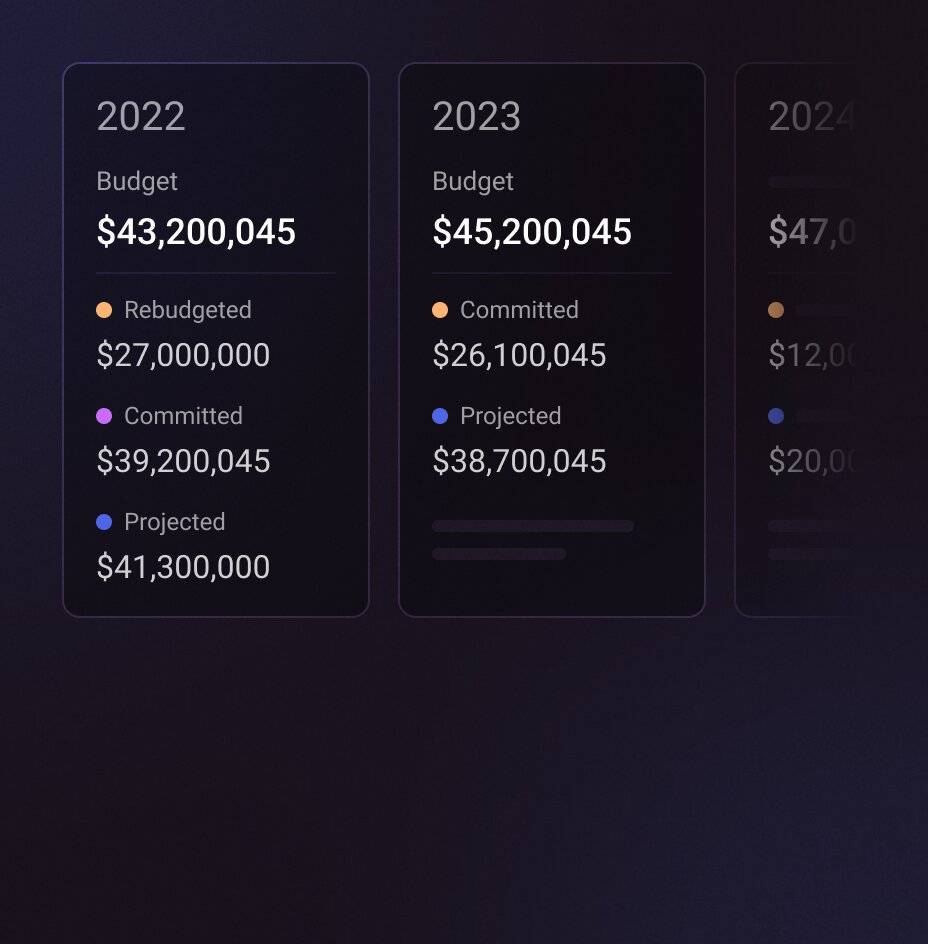
Task: Click the Projected label in 2023 card
Action: (510, 416)
